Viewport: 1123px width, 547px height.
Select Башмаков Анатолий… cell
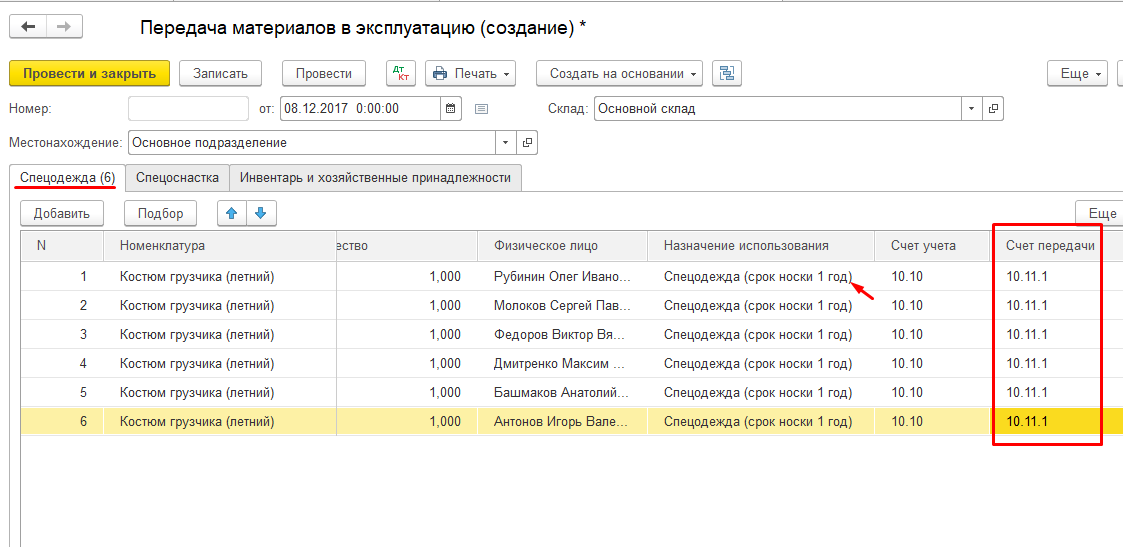(562, 392)
